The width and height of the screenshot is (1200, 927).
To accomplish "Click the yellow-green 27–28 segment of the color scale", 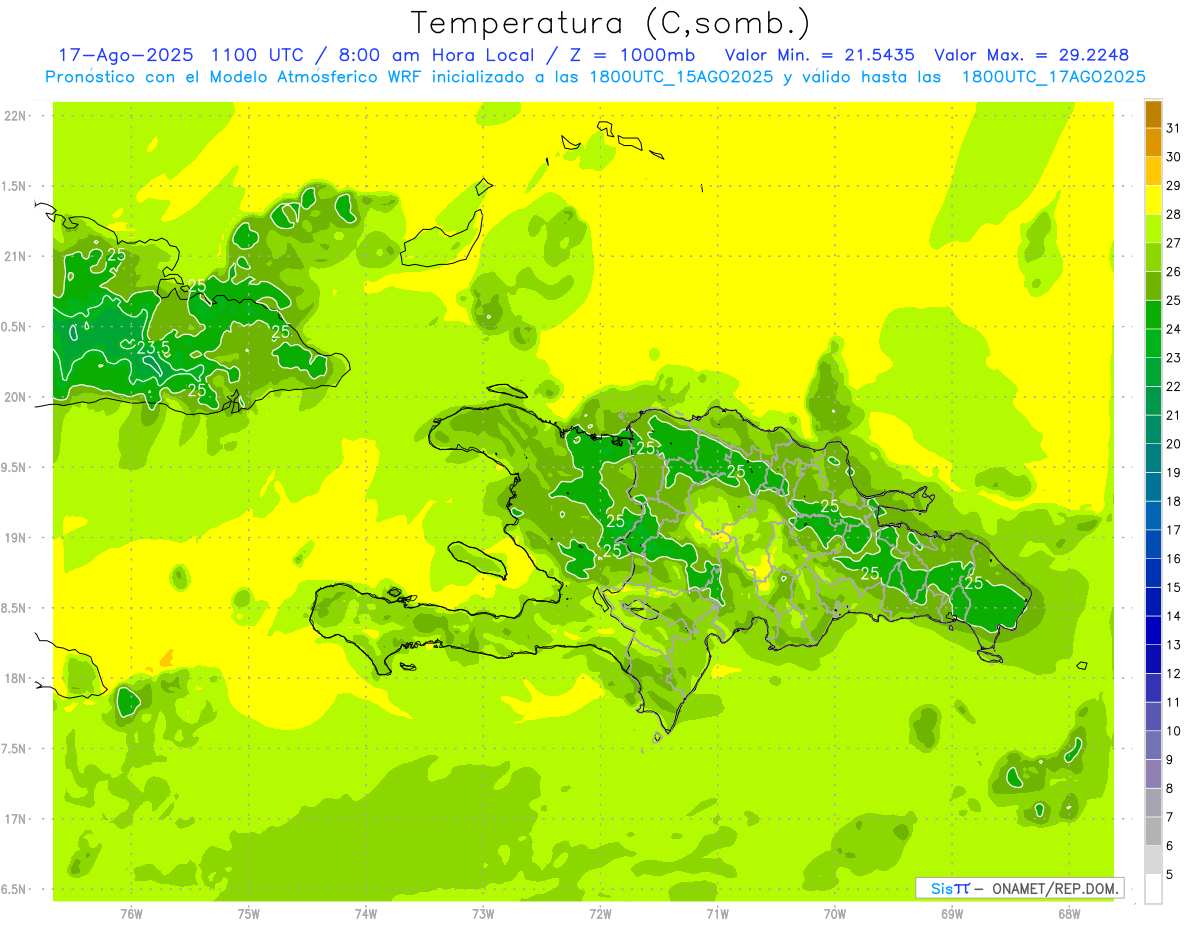I will pos(1153,229).
